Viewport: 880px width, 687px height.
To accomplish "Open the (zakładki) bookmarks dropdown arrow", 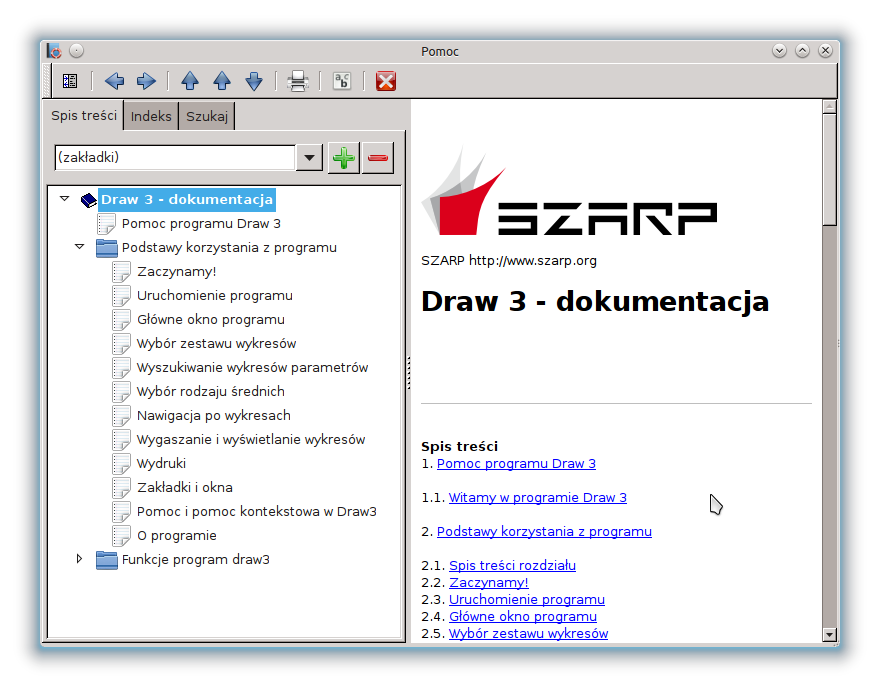I will [x=309, y=158].
